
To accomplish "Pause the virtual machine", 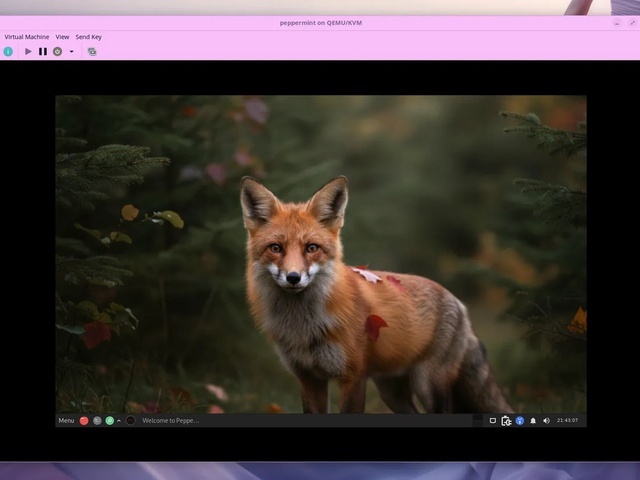I will 43,51.
